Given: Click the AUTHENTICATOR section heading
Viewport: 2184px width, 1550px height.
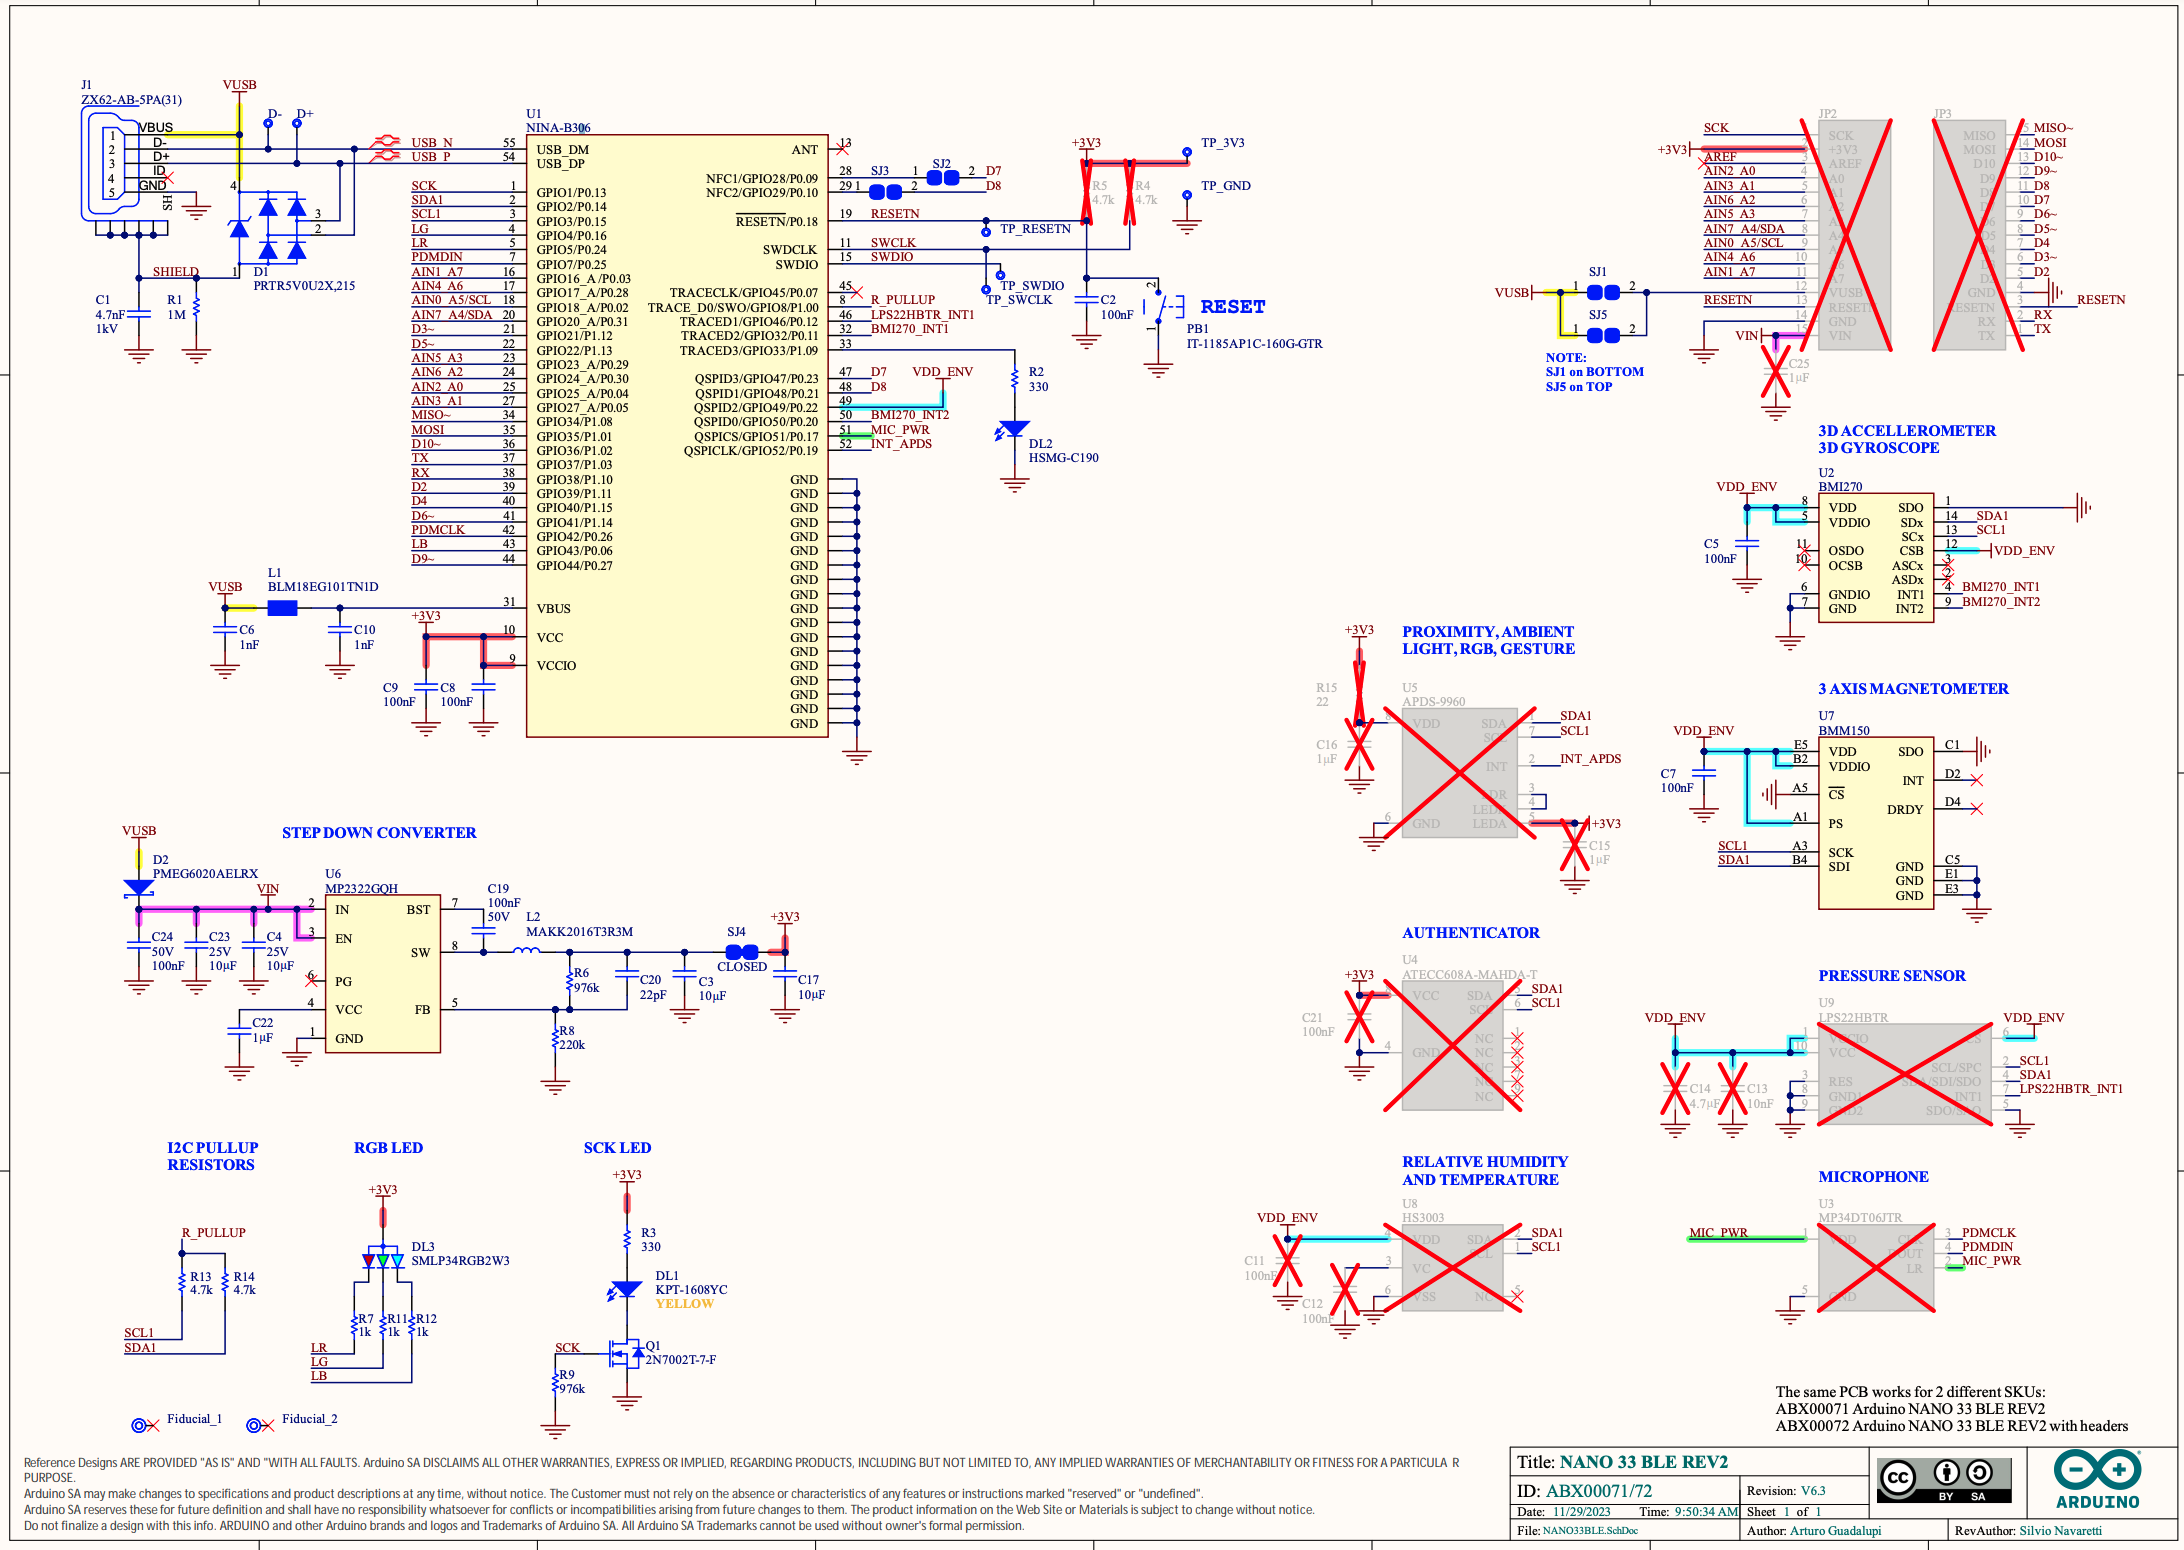Looking at the screenshot, I should [1470, 932].
